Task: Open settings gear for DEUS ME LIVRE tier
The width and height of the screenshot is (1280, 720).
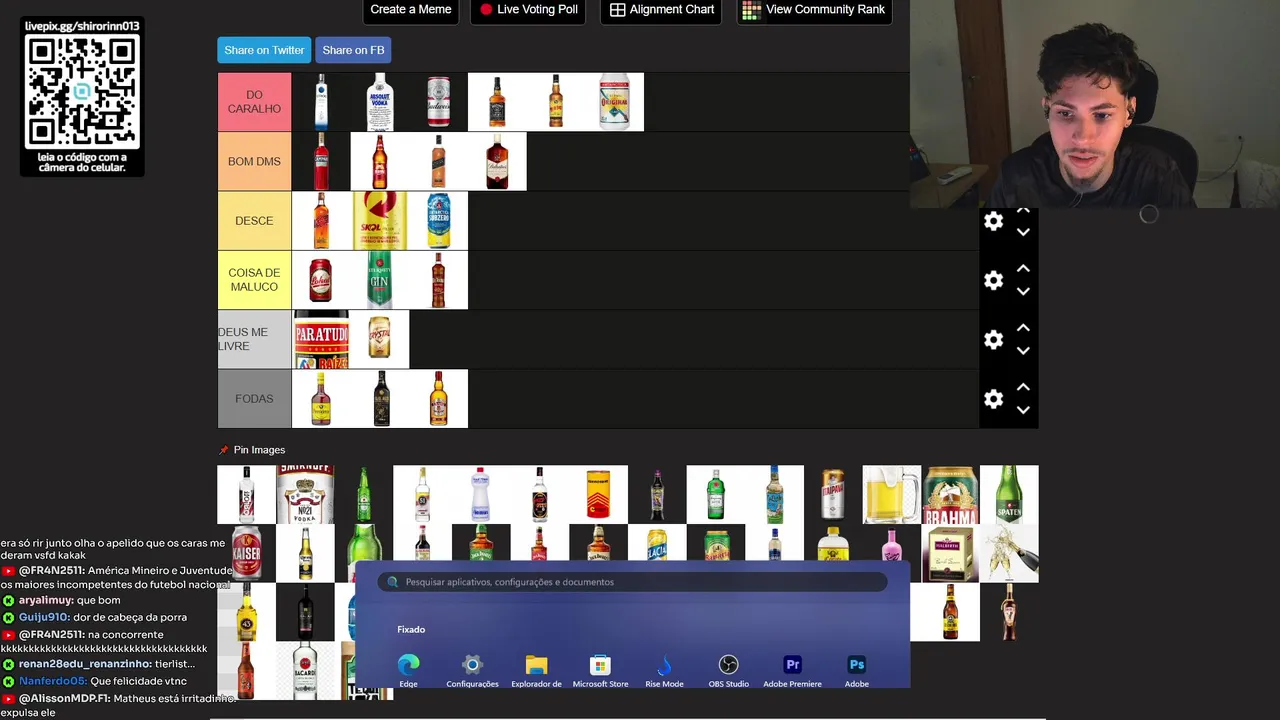Action: coord(993,339)
